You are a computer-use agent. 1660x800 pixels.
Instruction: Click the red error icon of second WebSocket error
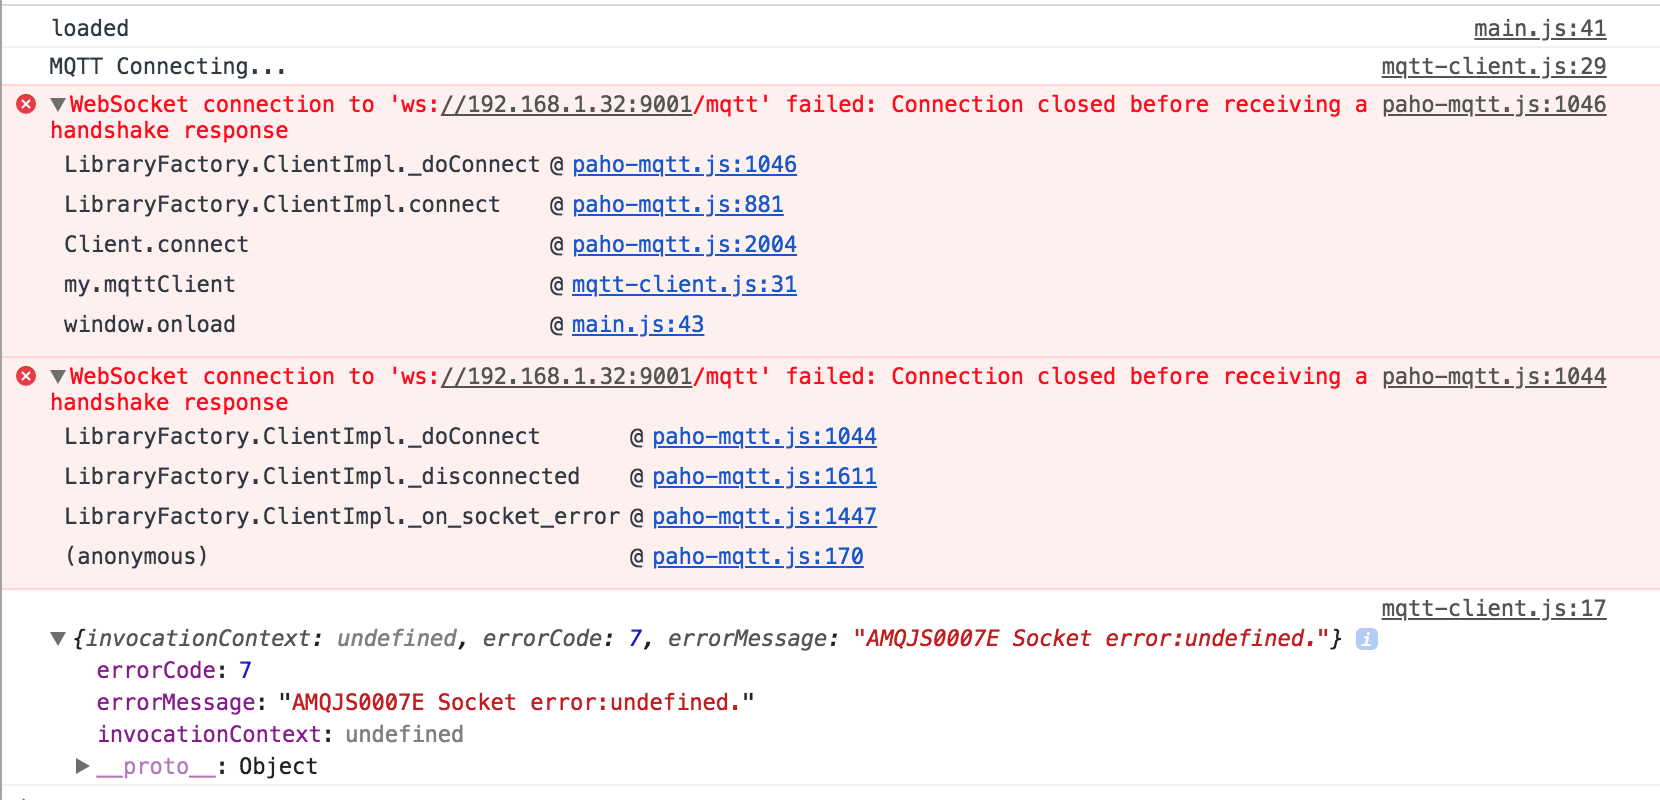tap(27, 376)
